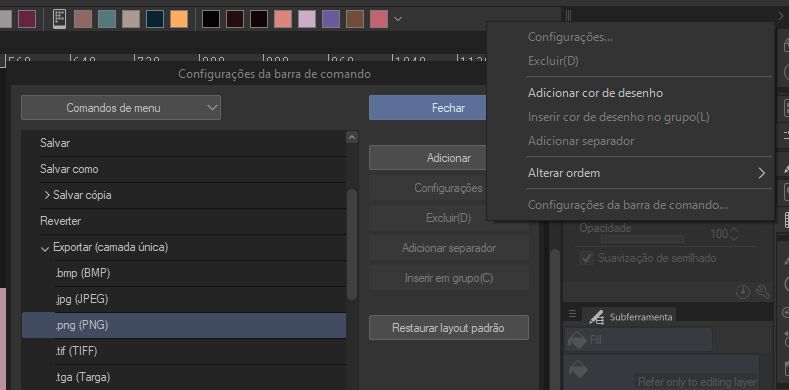Click the Opacidade slider bar

coord(643,239)
